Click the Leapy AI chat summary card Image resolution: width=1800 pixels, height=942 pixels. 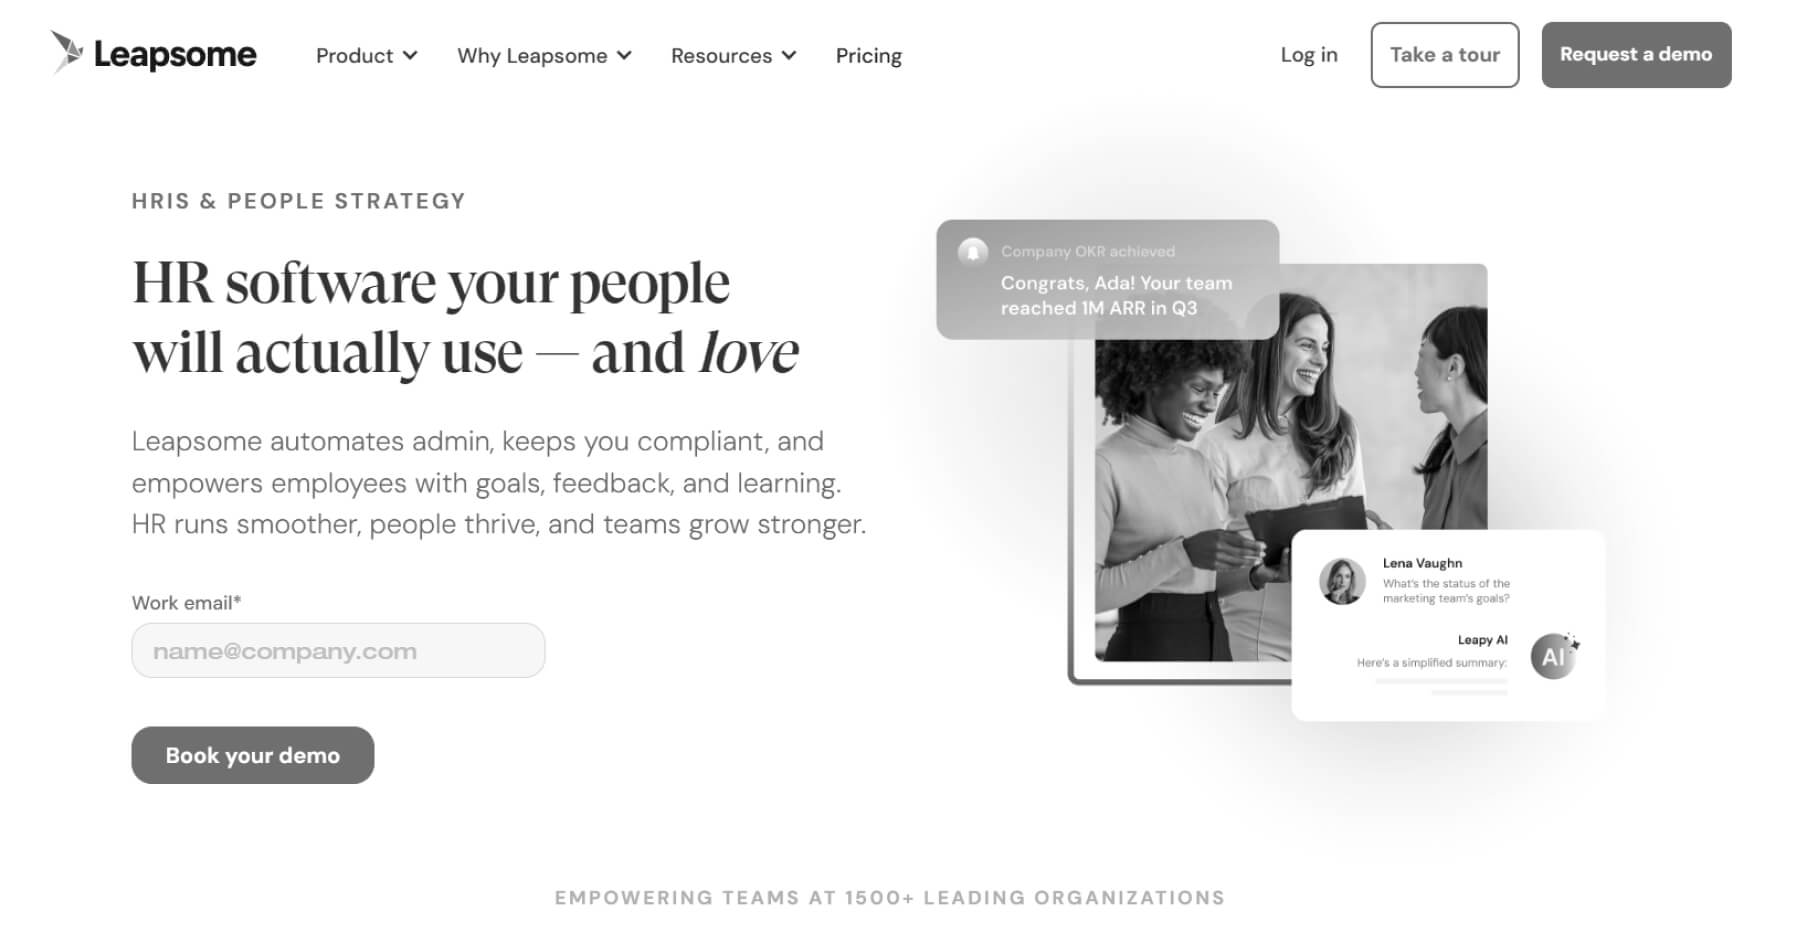(x=1448, y=625)
